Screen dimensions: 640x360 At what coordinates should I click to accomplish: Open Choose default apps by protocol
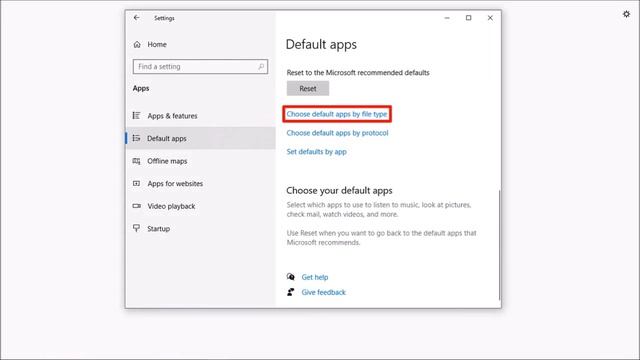[337, 133]
